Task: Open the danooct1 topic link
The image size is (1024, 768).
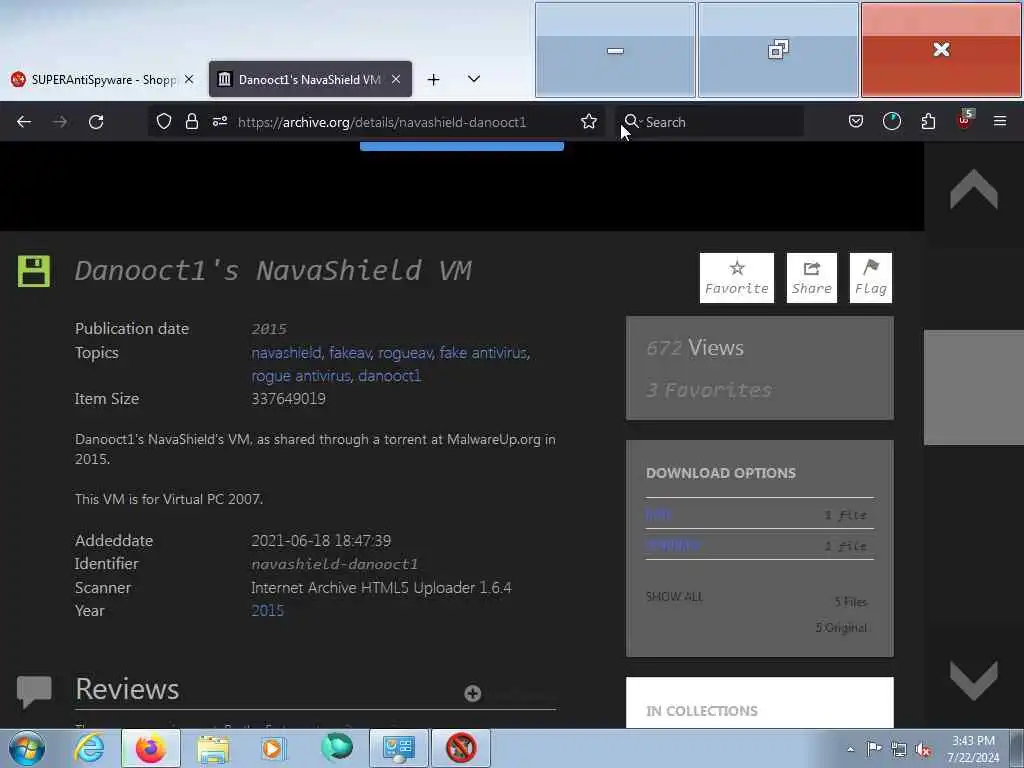Action: [x=389, y=376]
